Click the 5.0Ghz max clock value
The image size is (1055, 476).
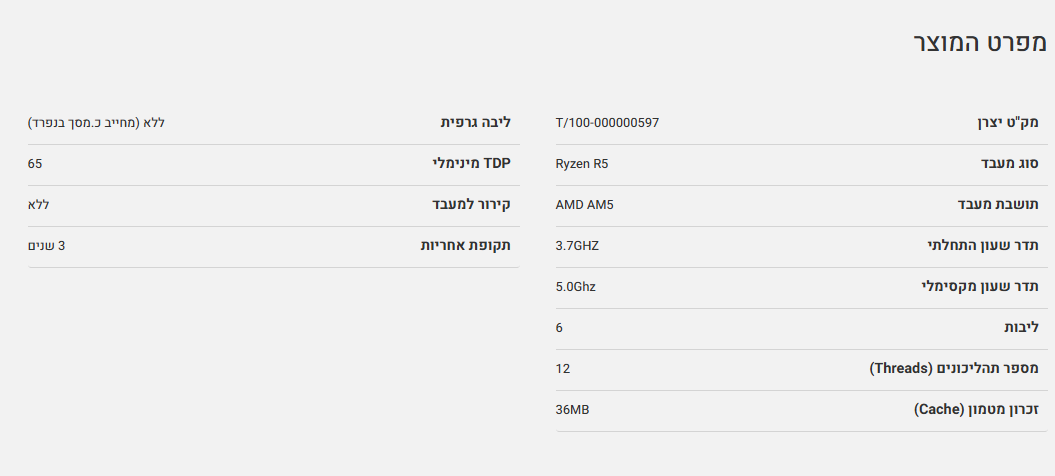click(575, 287)
